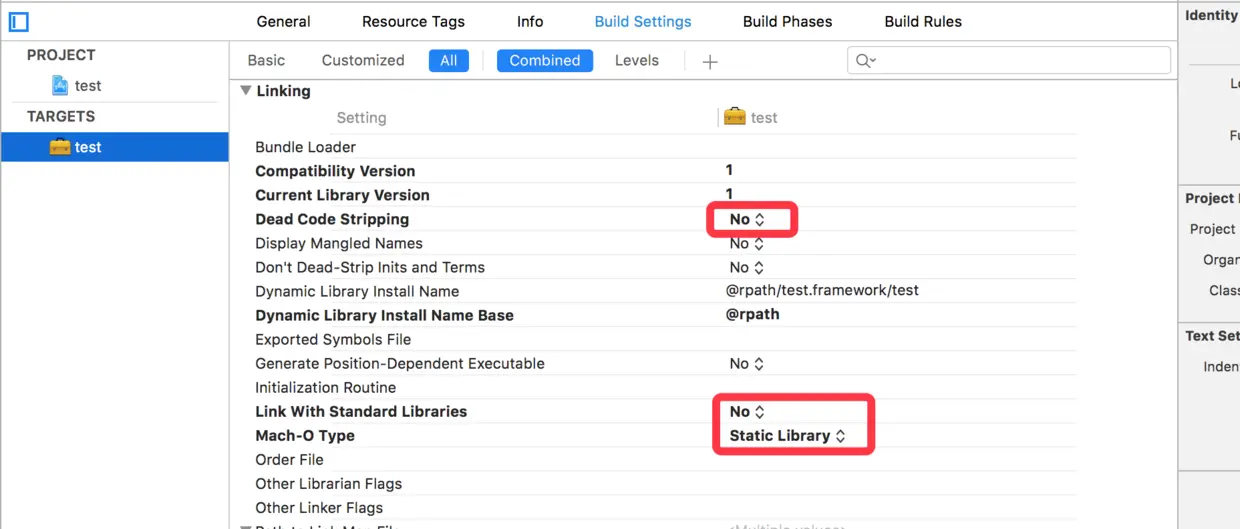Show Basic build settings only

(266, 60)
